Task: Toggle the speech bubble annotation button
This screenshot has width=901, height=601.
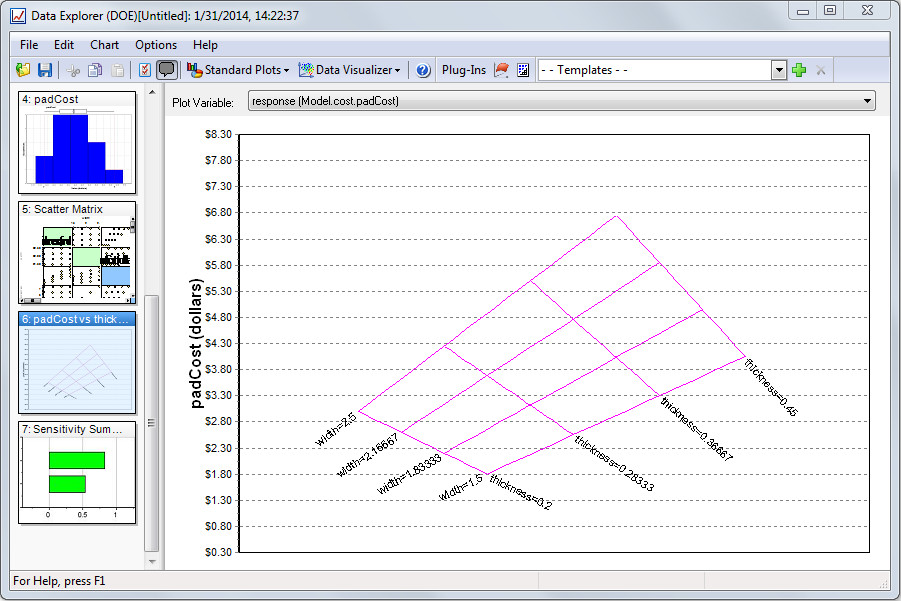Action: pos(167,70)
